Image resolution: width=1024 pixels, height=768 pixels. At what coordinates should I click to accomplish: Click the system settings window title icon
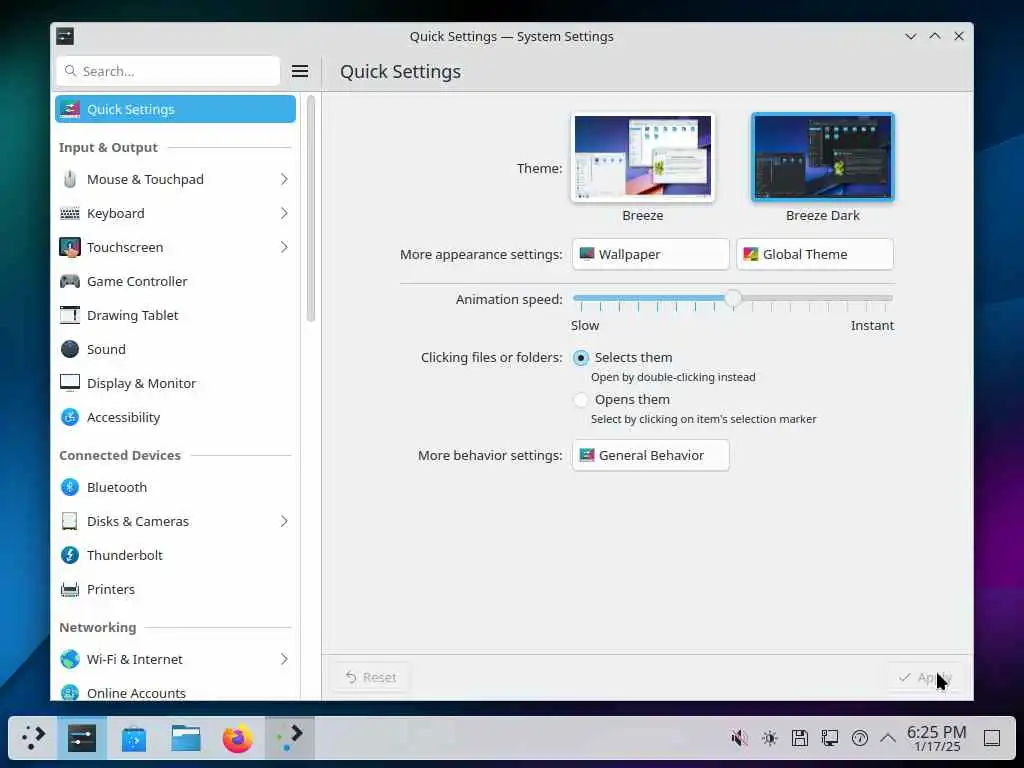[65, 36]
